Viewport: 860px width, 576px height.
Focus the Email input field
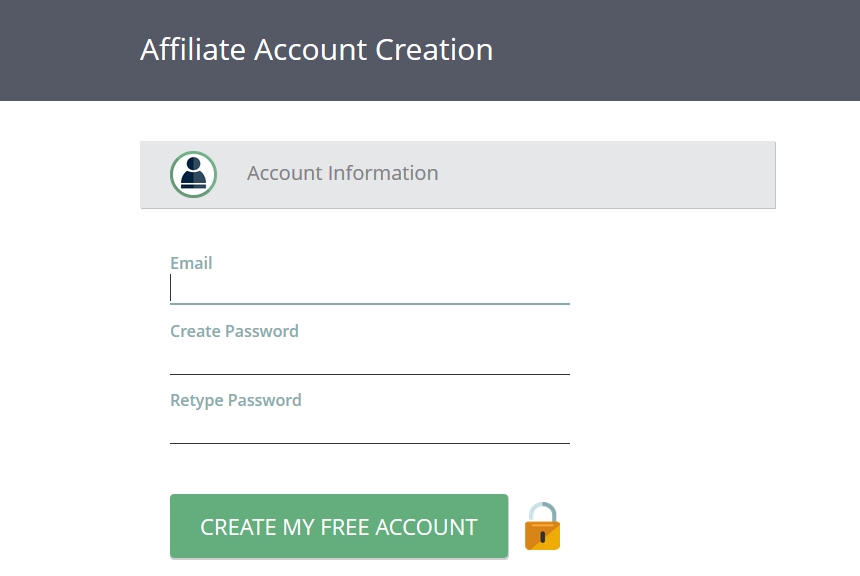click(x=370, y=289)
